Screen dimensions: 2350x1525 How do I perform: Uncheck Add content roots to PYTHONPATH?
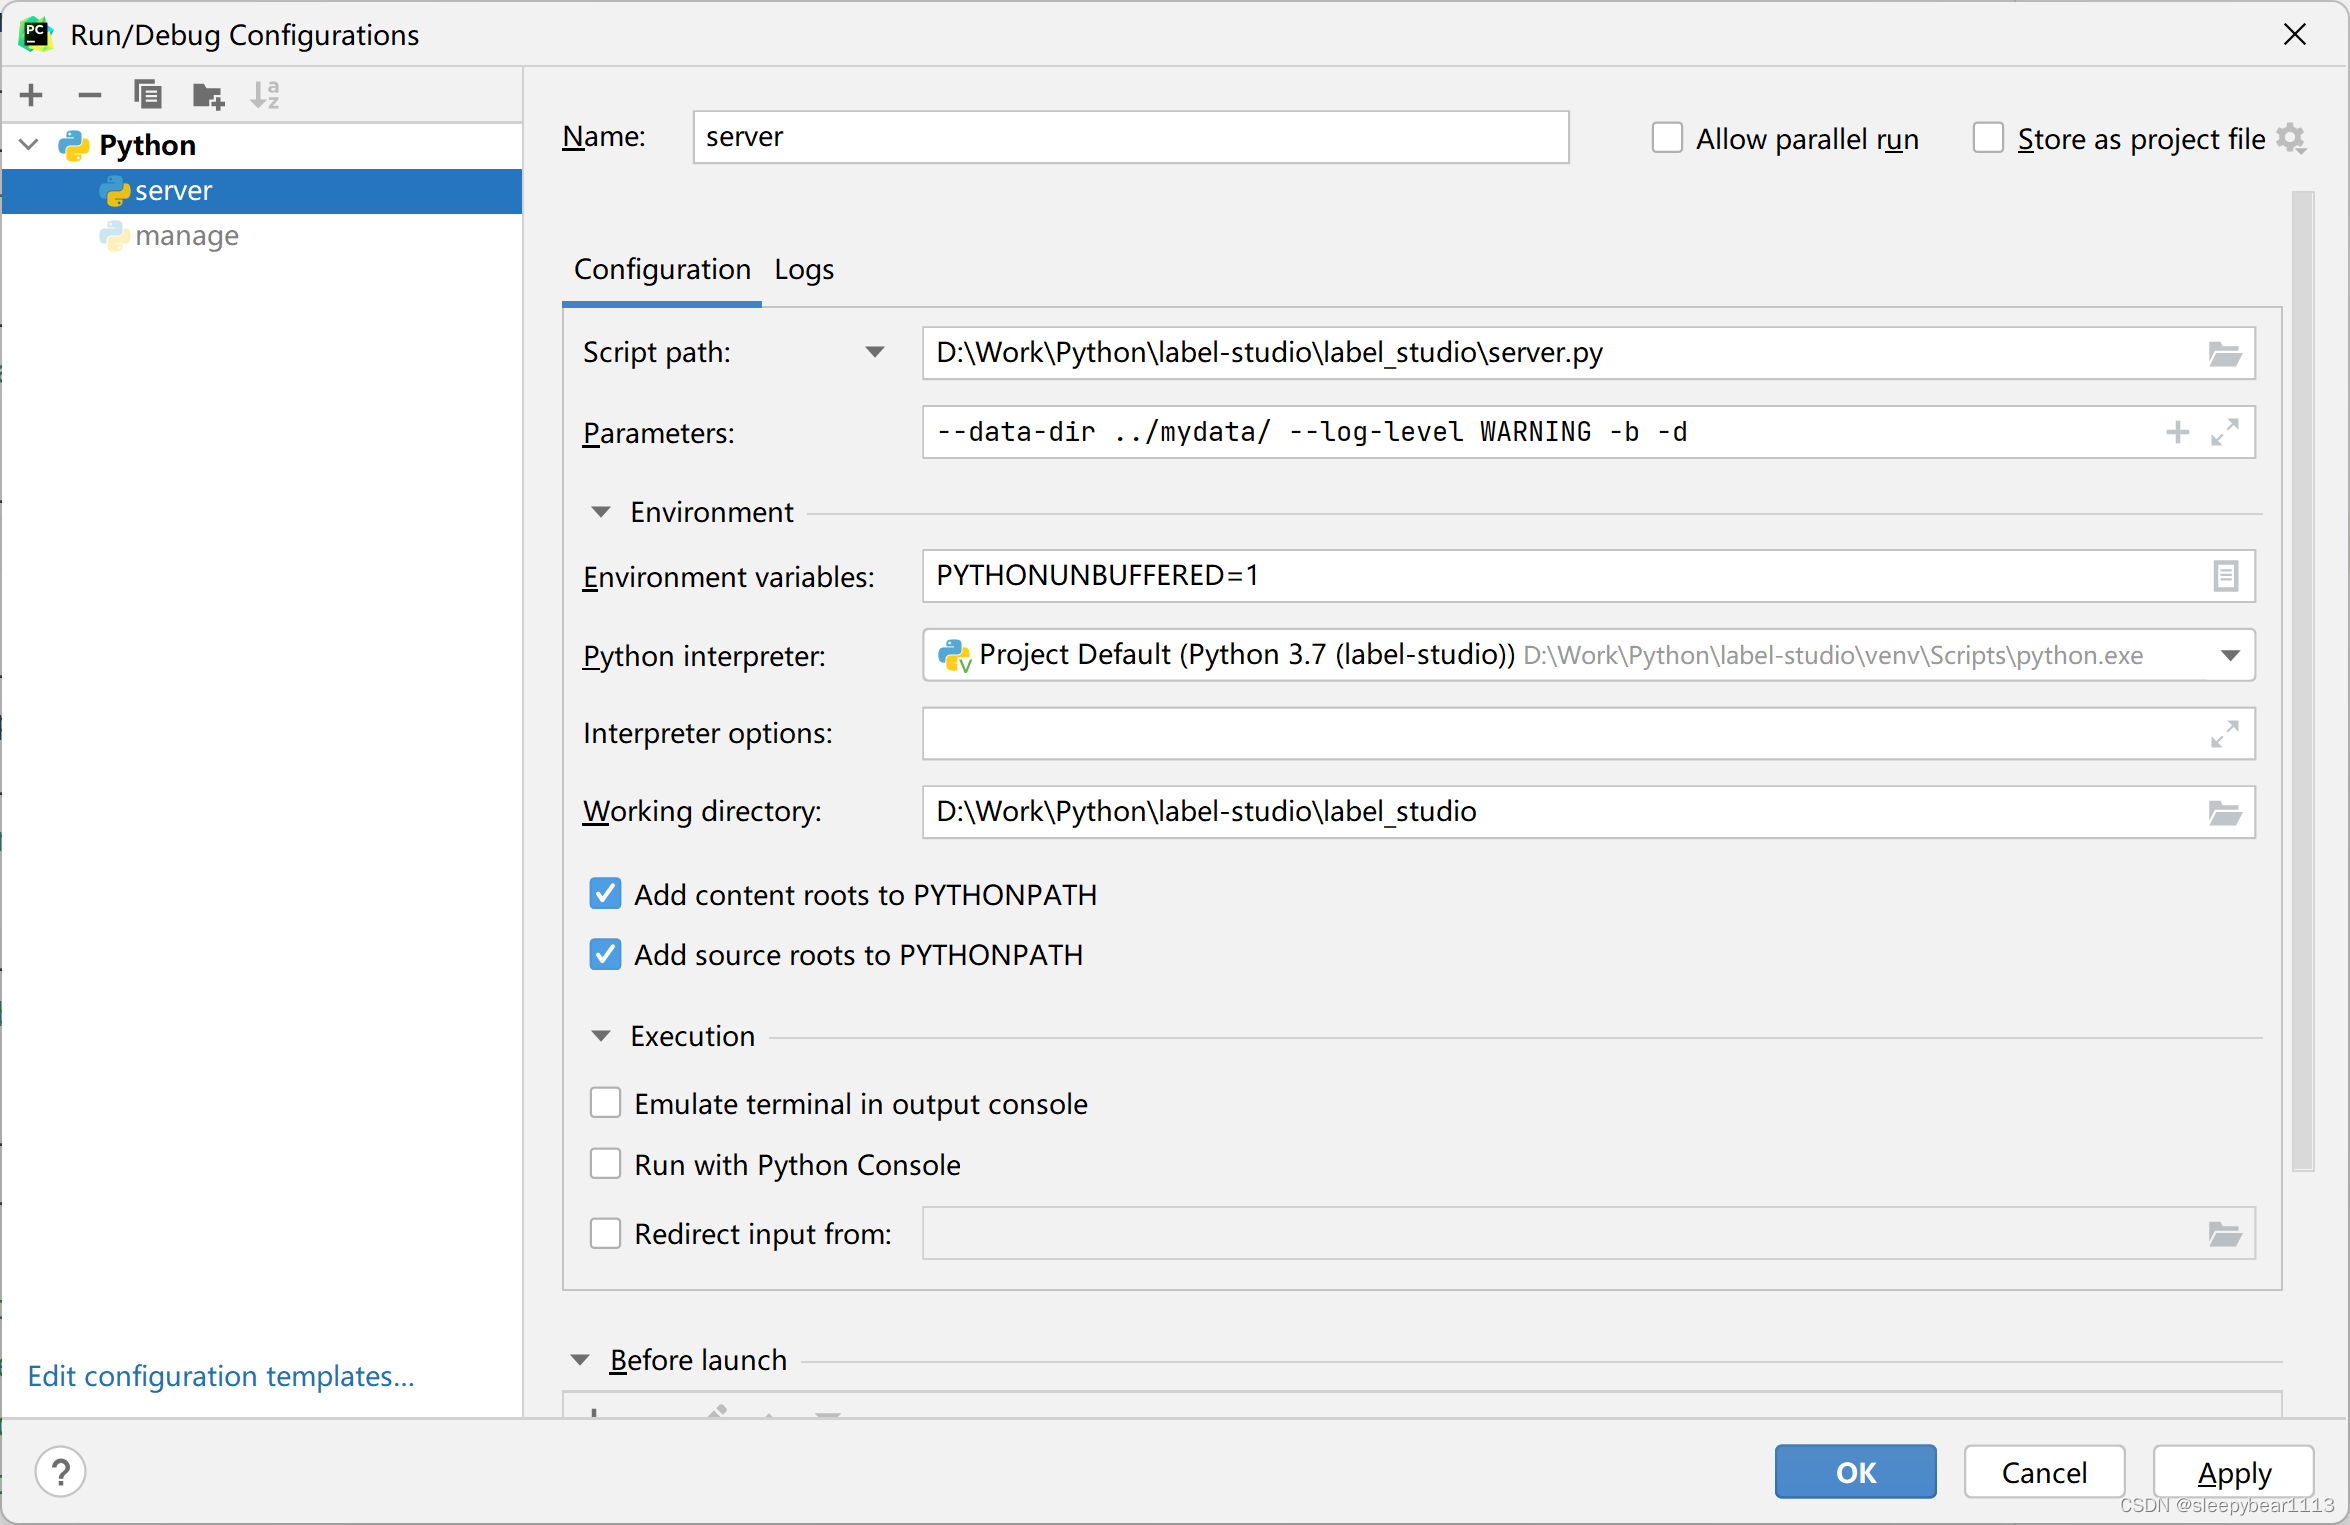pos(605,894)
